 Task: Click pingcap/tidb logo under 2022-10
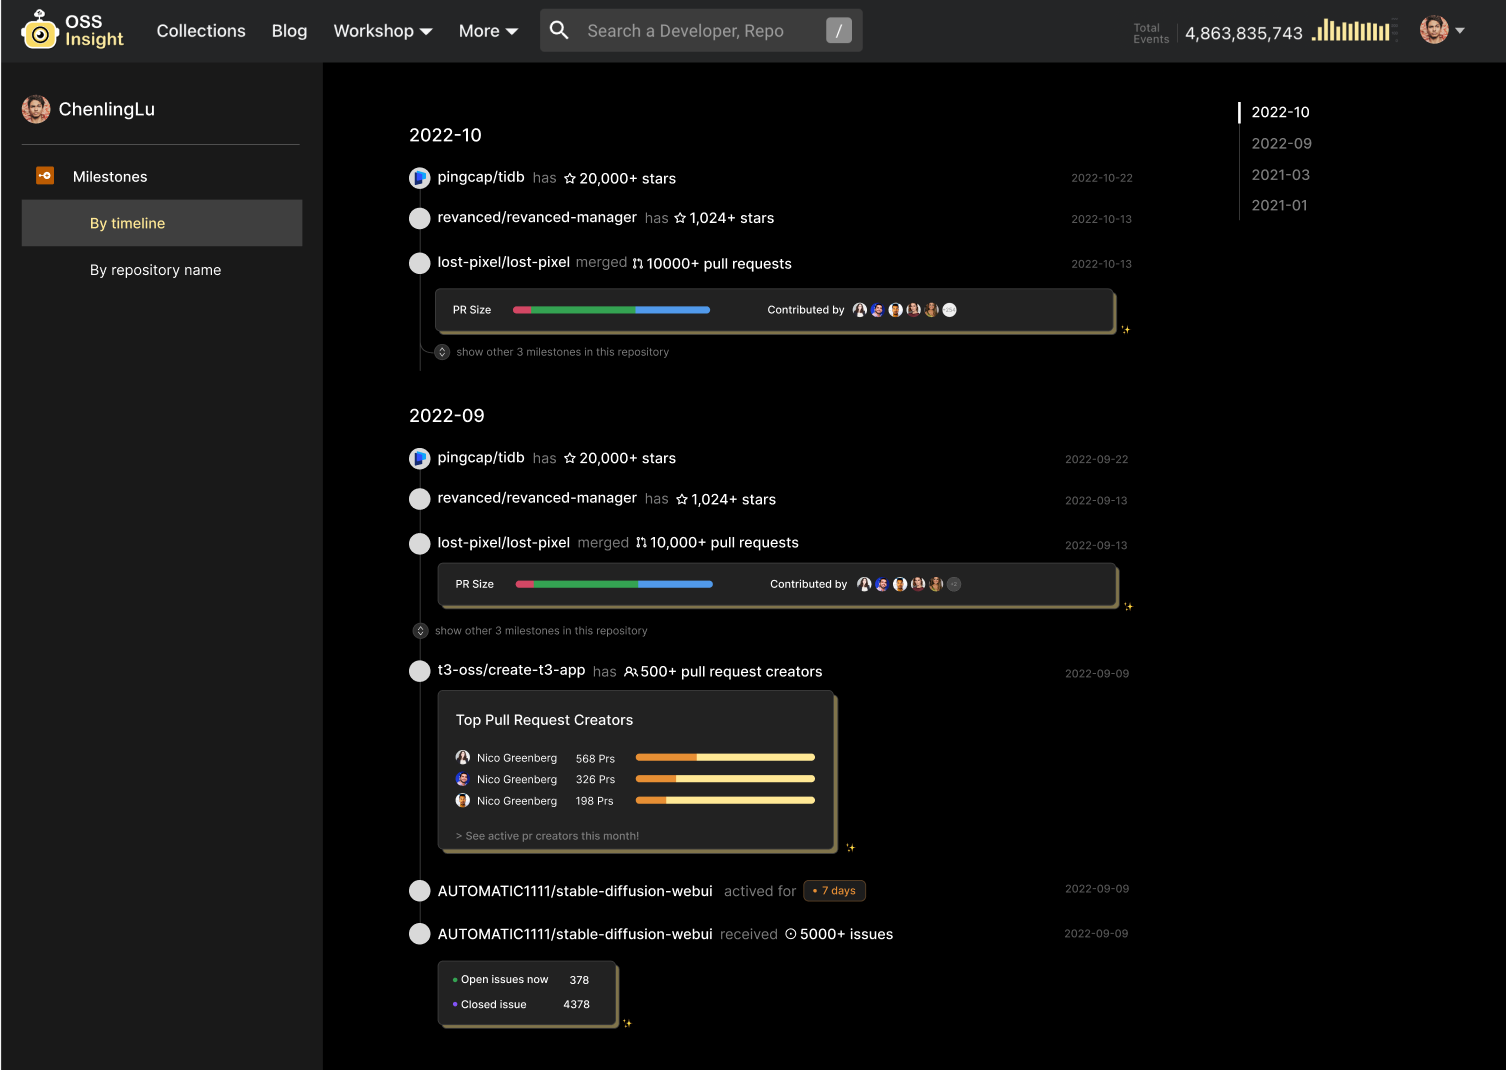click(420, 178)
